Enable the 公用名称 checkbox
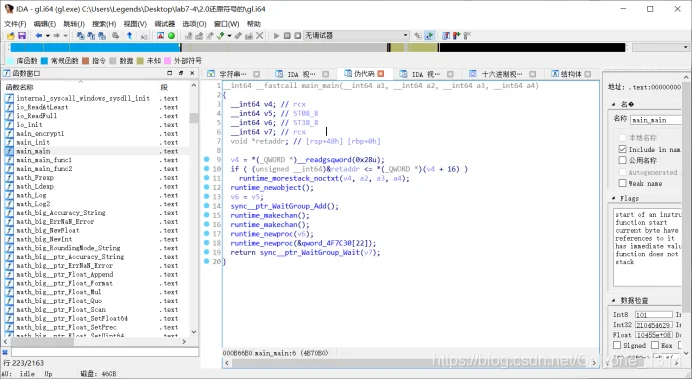This screenshot has width=692, height=379. coord(623,160)
